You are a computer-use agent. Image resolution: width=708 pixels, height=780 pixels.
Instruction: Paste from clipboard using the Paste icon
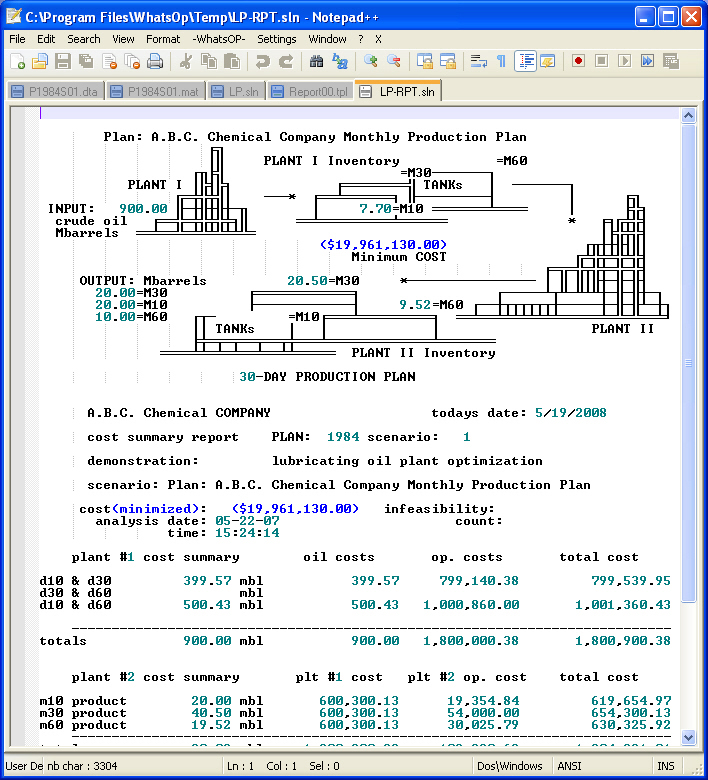point(232,62)
